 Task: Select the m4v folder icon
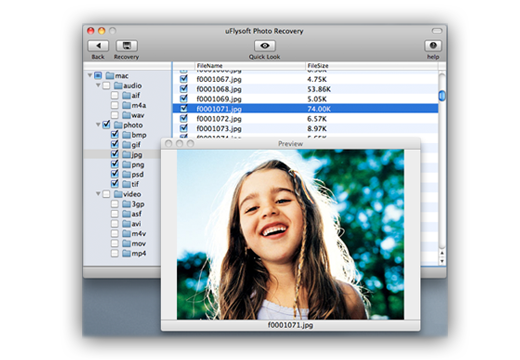126,233
